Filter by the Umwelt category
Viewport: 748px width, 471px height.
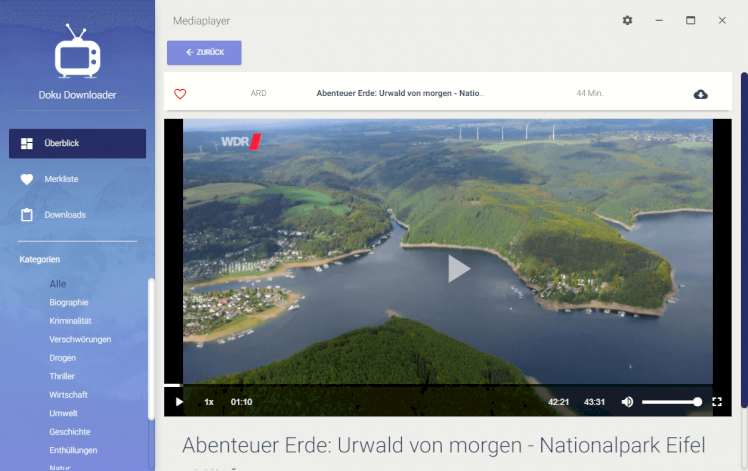point(63,413)
